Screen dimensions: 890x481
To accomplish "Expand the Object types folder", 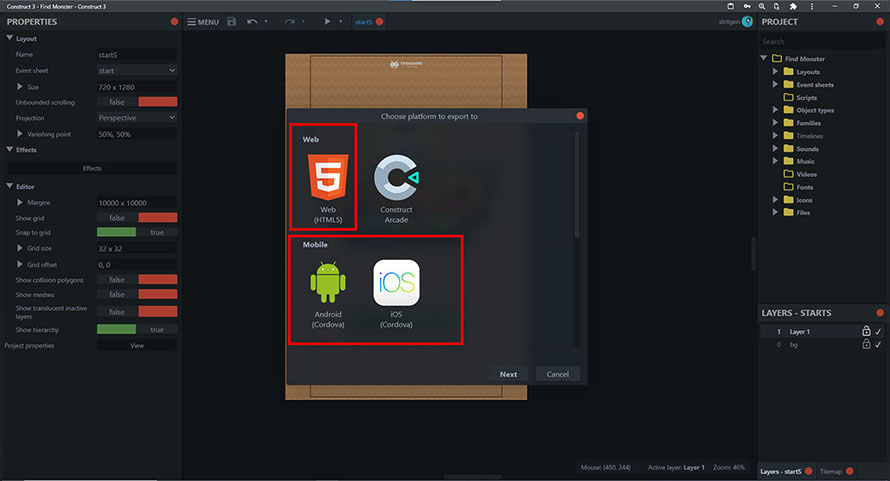I will [775, 110].
